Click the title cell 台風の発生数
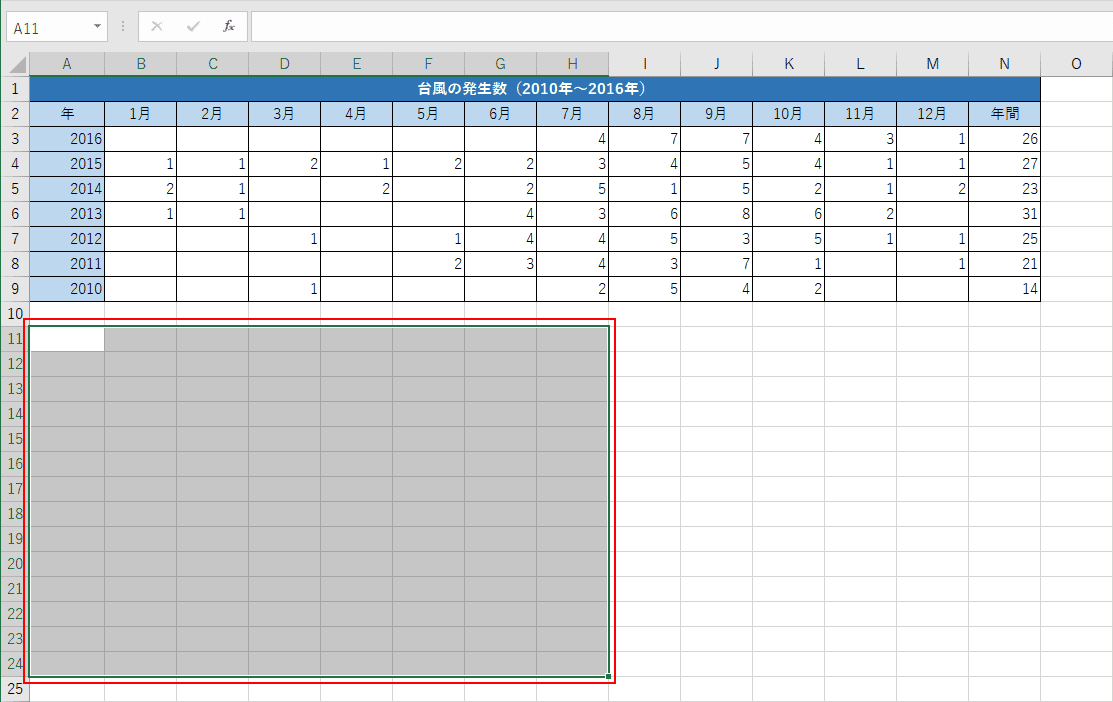 tap(535, 89)
